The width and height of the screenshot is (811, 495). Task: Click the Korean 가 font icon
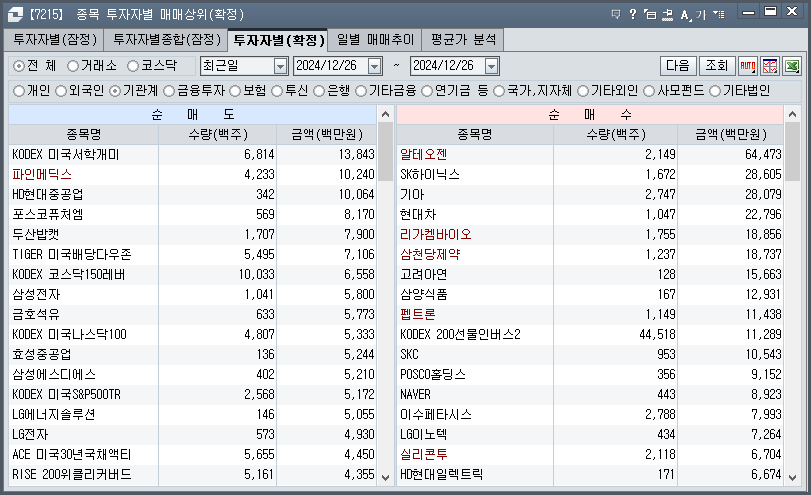[x=701, y=14]
